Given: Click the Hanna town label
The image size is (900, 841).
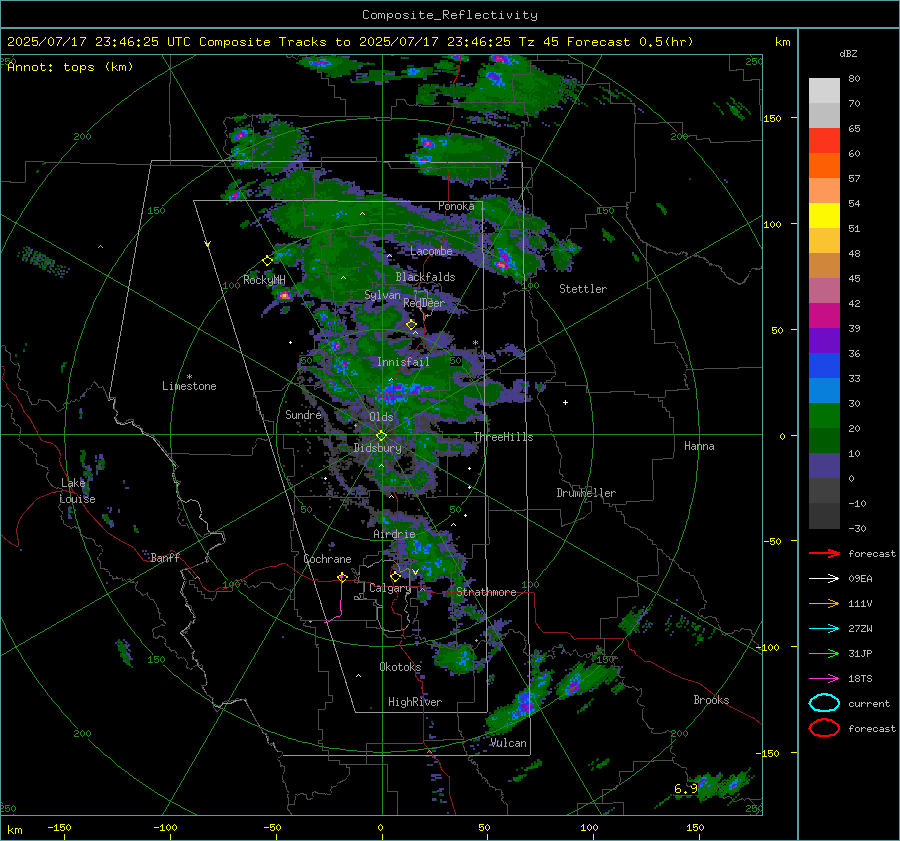Looking at the screenshot, I should tap(699, 446).
